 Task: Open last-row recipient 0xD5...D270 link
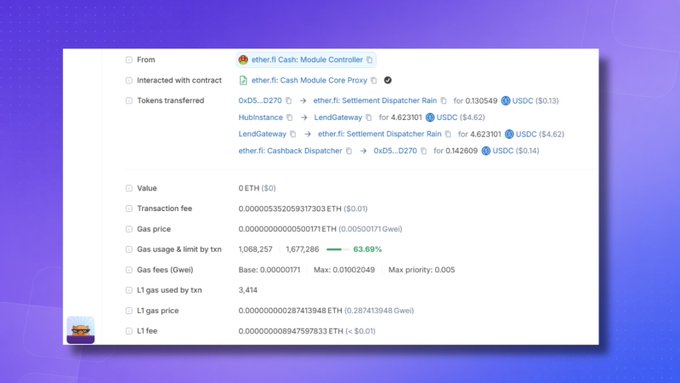tap(395, 151)
